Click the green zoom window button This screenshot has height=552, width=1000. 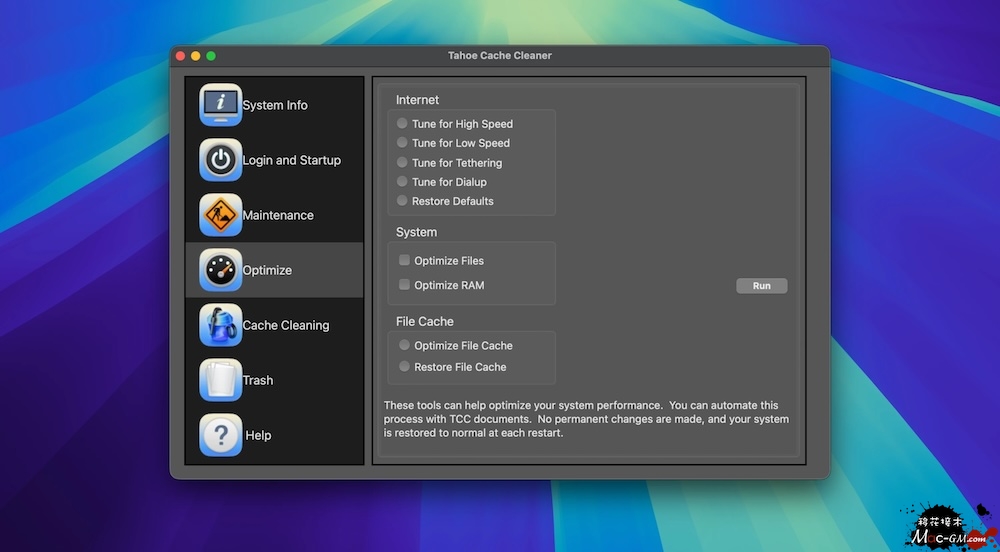[x=211, y=56]
